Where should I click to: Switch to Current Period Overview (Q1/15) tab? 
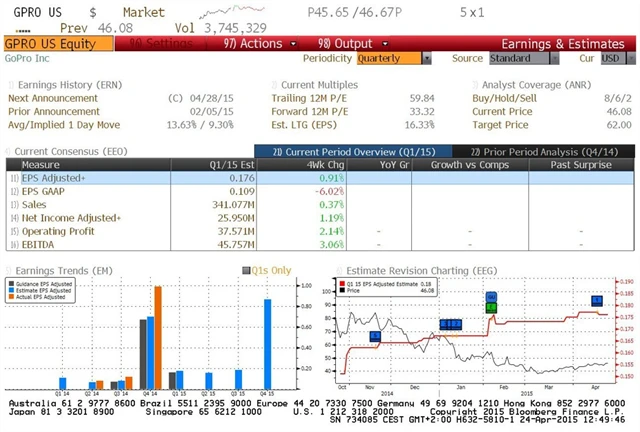click(345, 151)
